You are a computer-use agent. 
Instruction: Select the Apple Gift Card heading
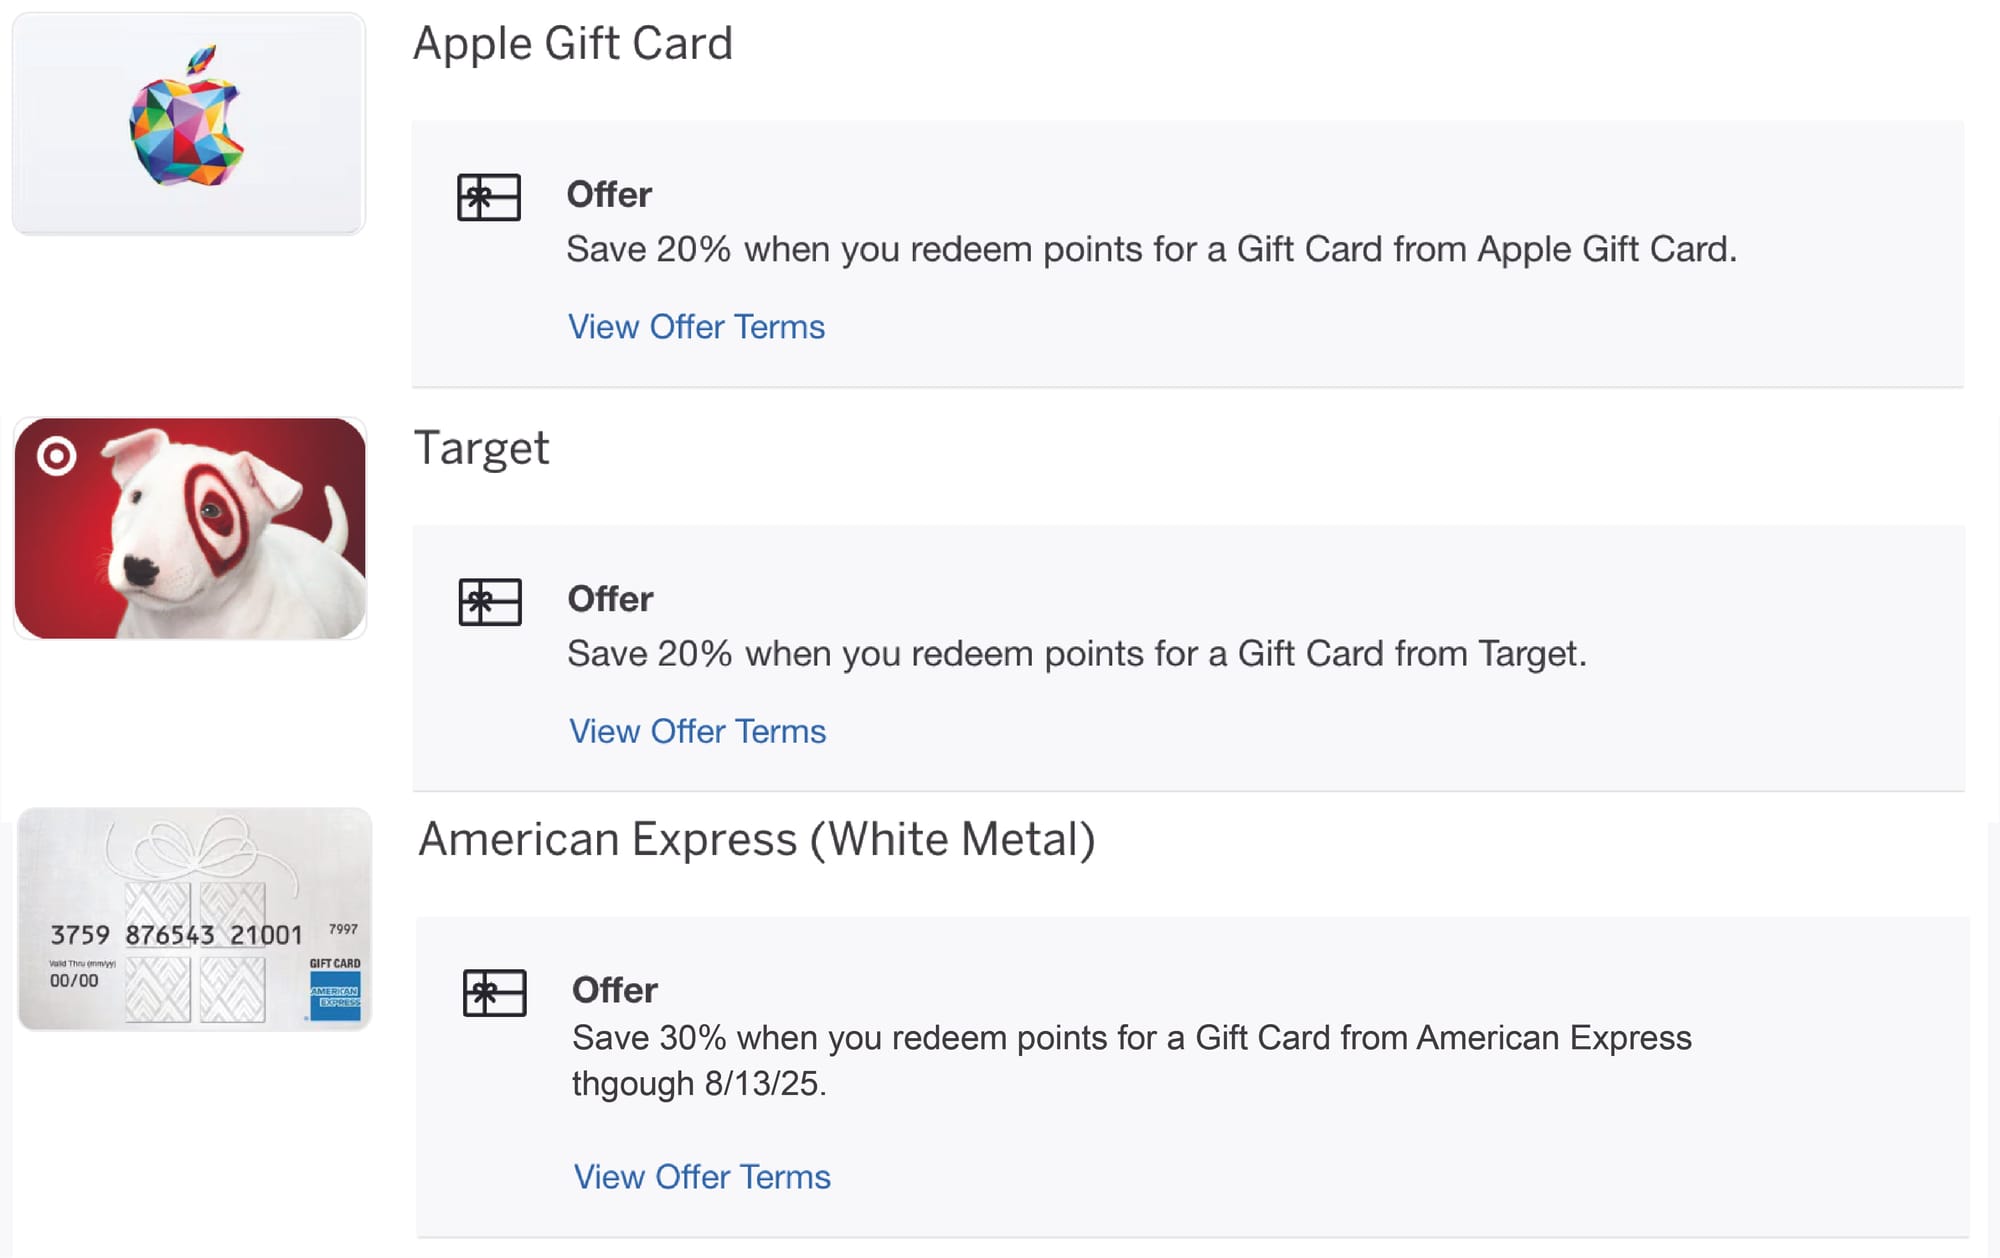(x=573, y=44)
